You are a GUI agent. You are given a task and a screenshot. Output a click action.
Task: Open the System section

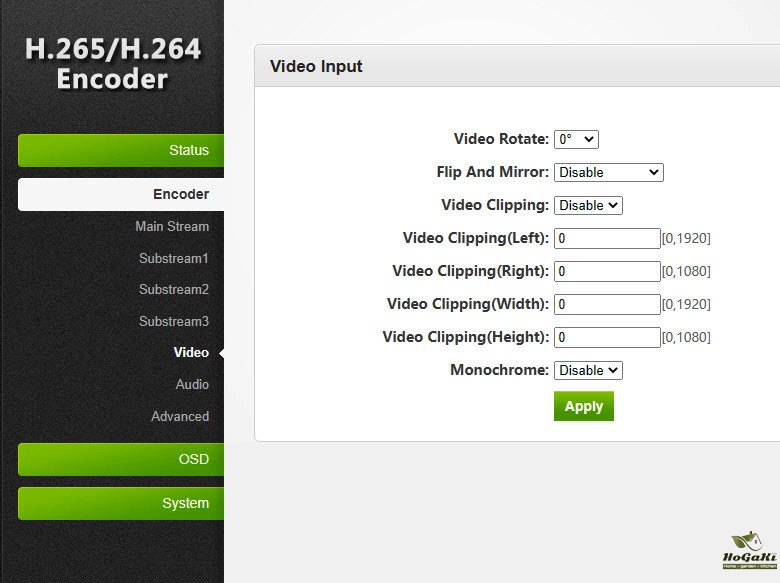pyautogui.click(x=121, y=503)
